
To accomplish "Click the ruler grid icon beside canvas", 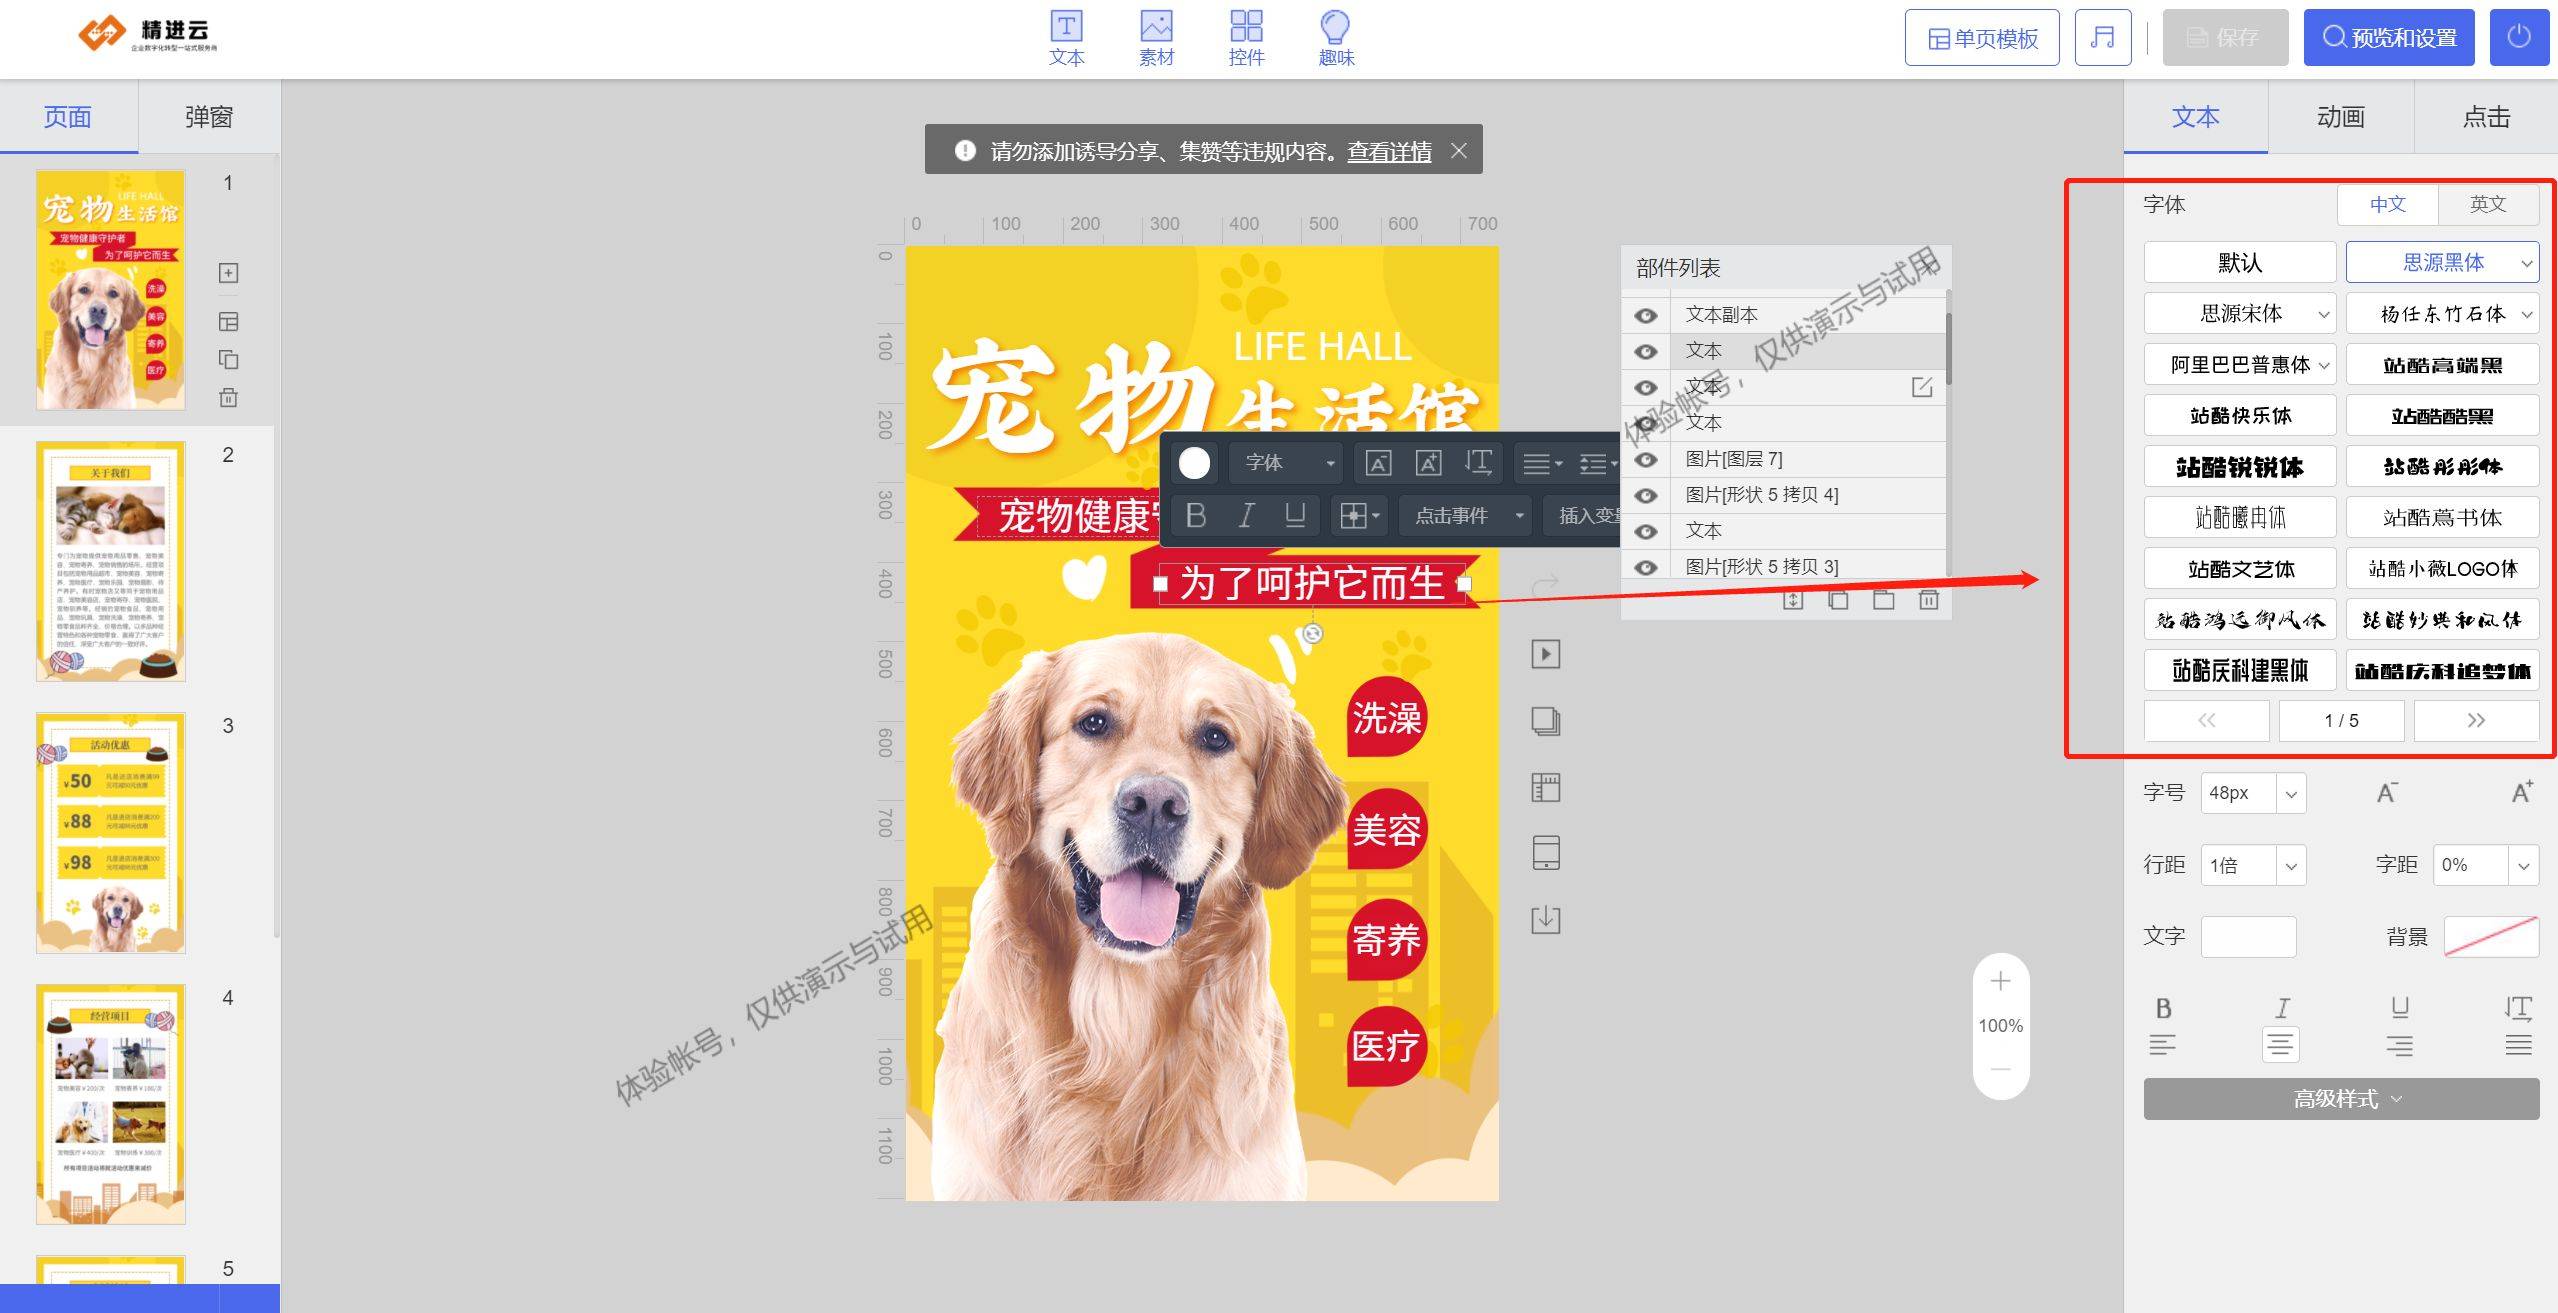I will coord(1546,787).
